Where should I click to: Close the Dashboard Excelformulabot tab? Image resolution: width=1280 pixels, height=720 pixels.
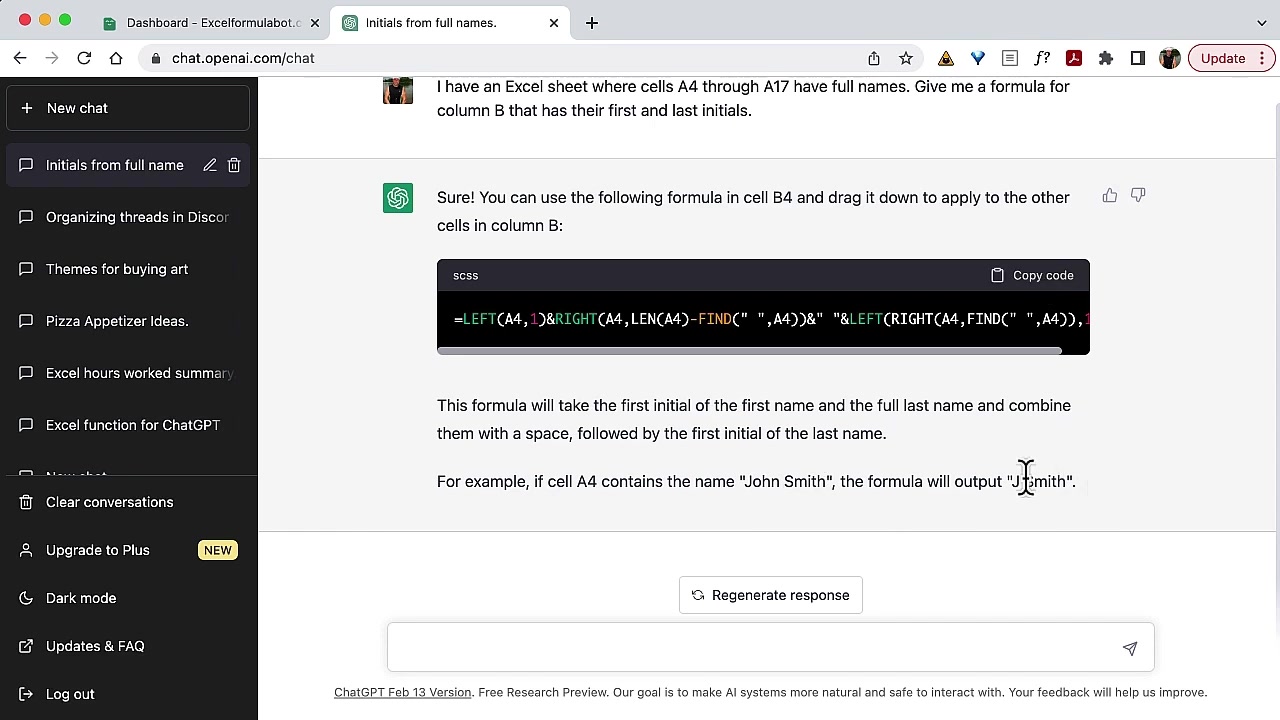point(315,22)
